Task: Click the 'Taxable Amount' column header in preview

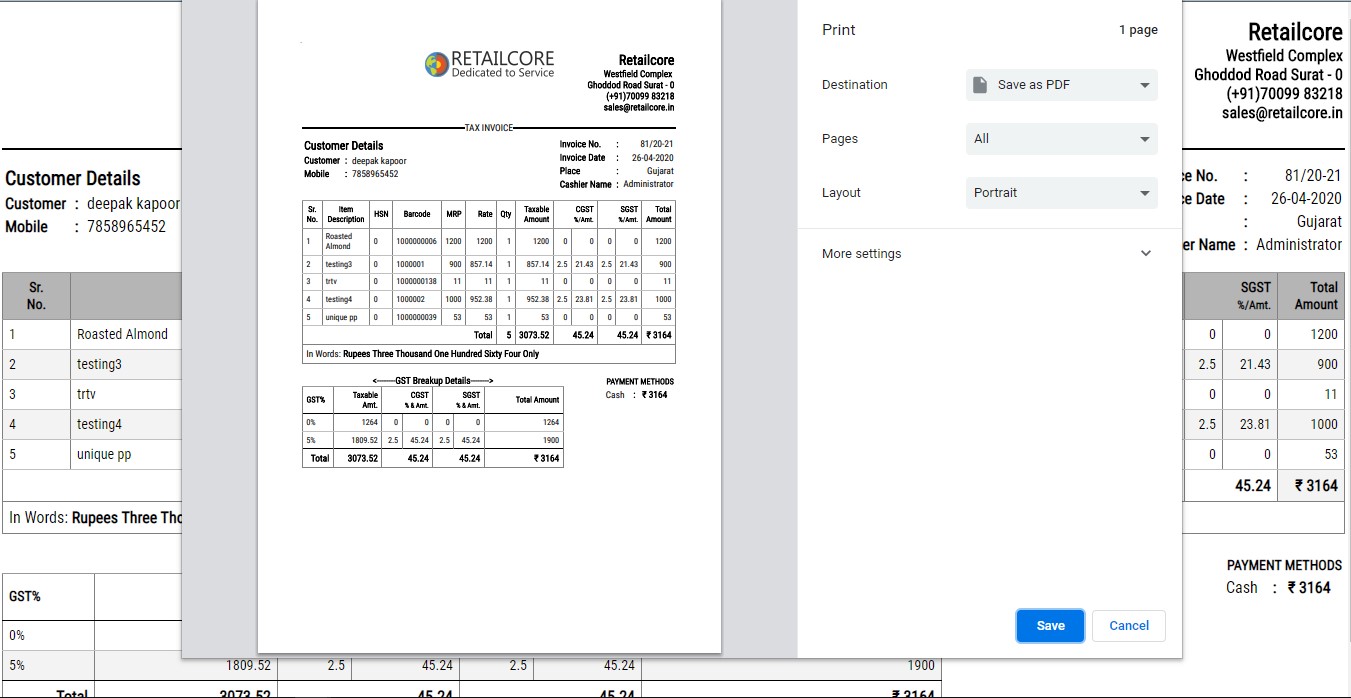Action: 537,214
